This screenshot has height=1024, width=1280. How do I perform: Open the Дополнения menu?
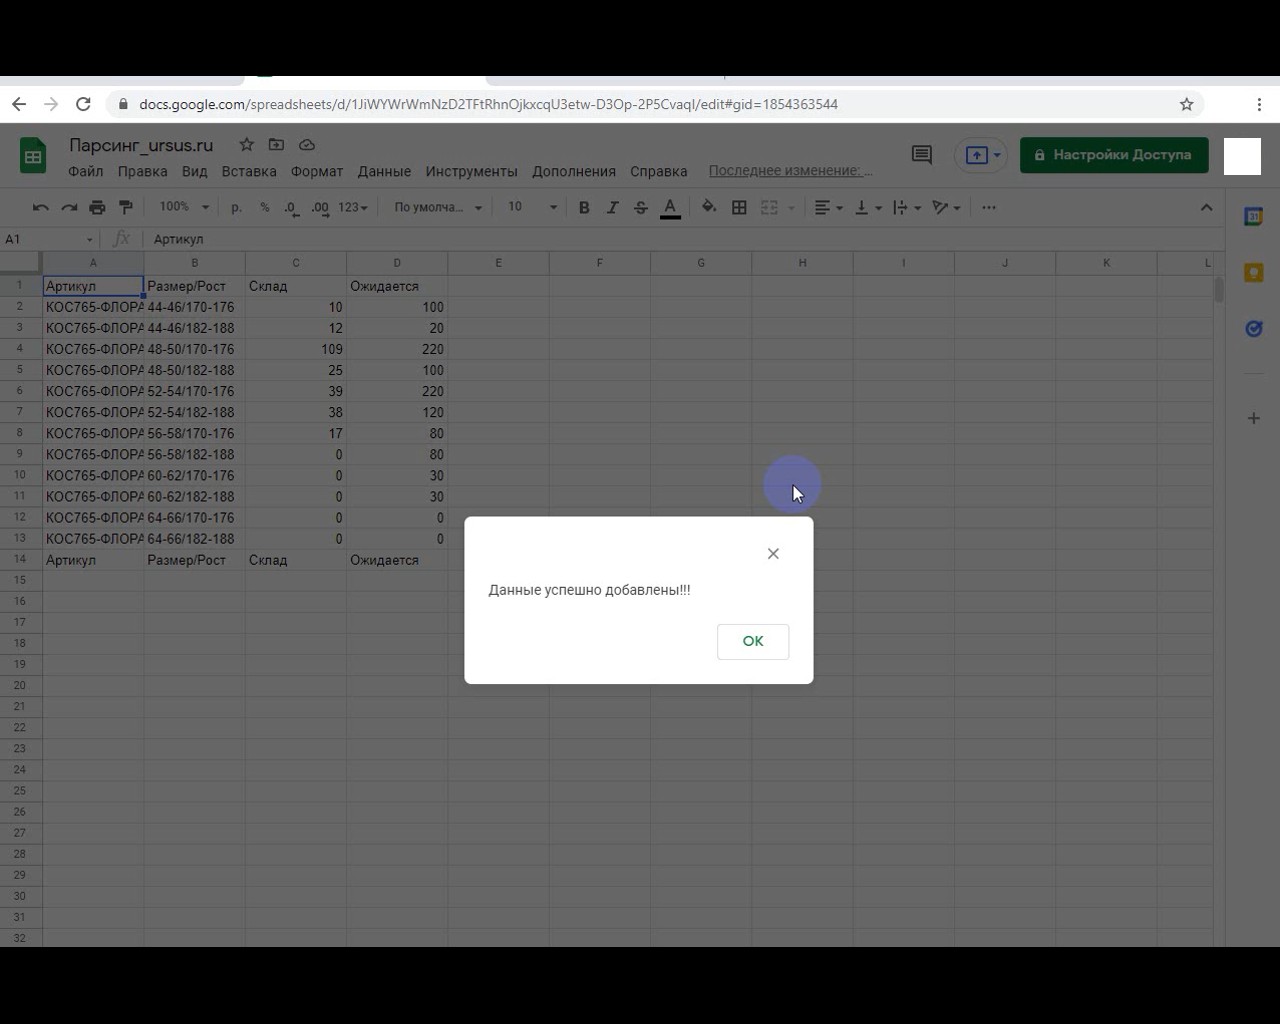click(x=574, y=171)
